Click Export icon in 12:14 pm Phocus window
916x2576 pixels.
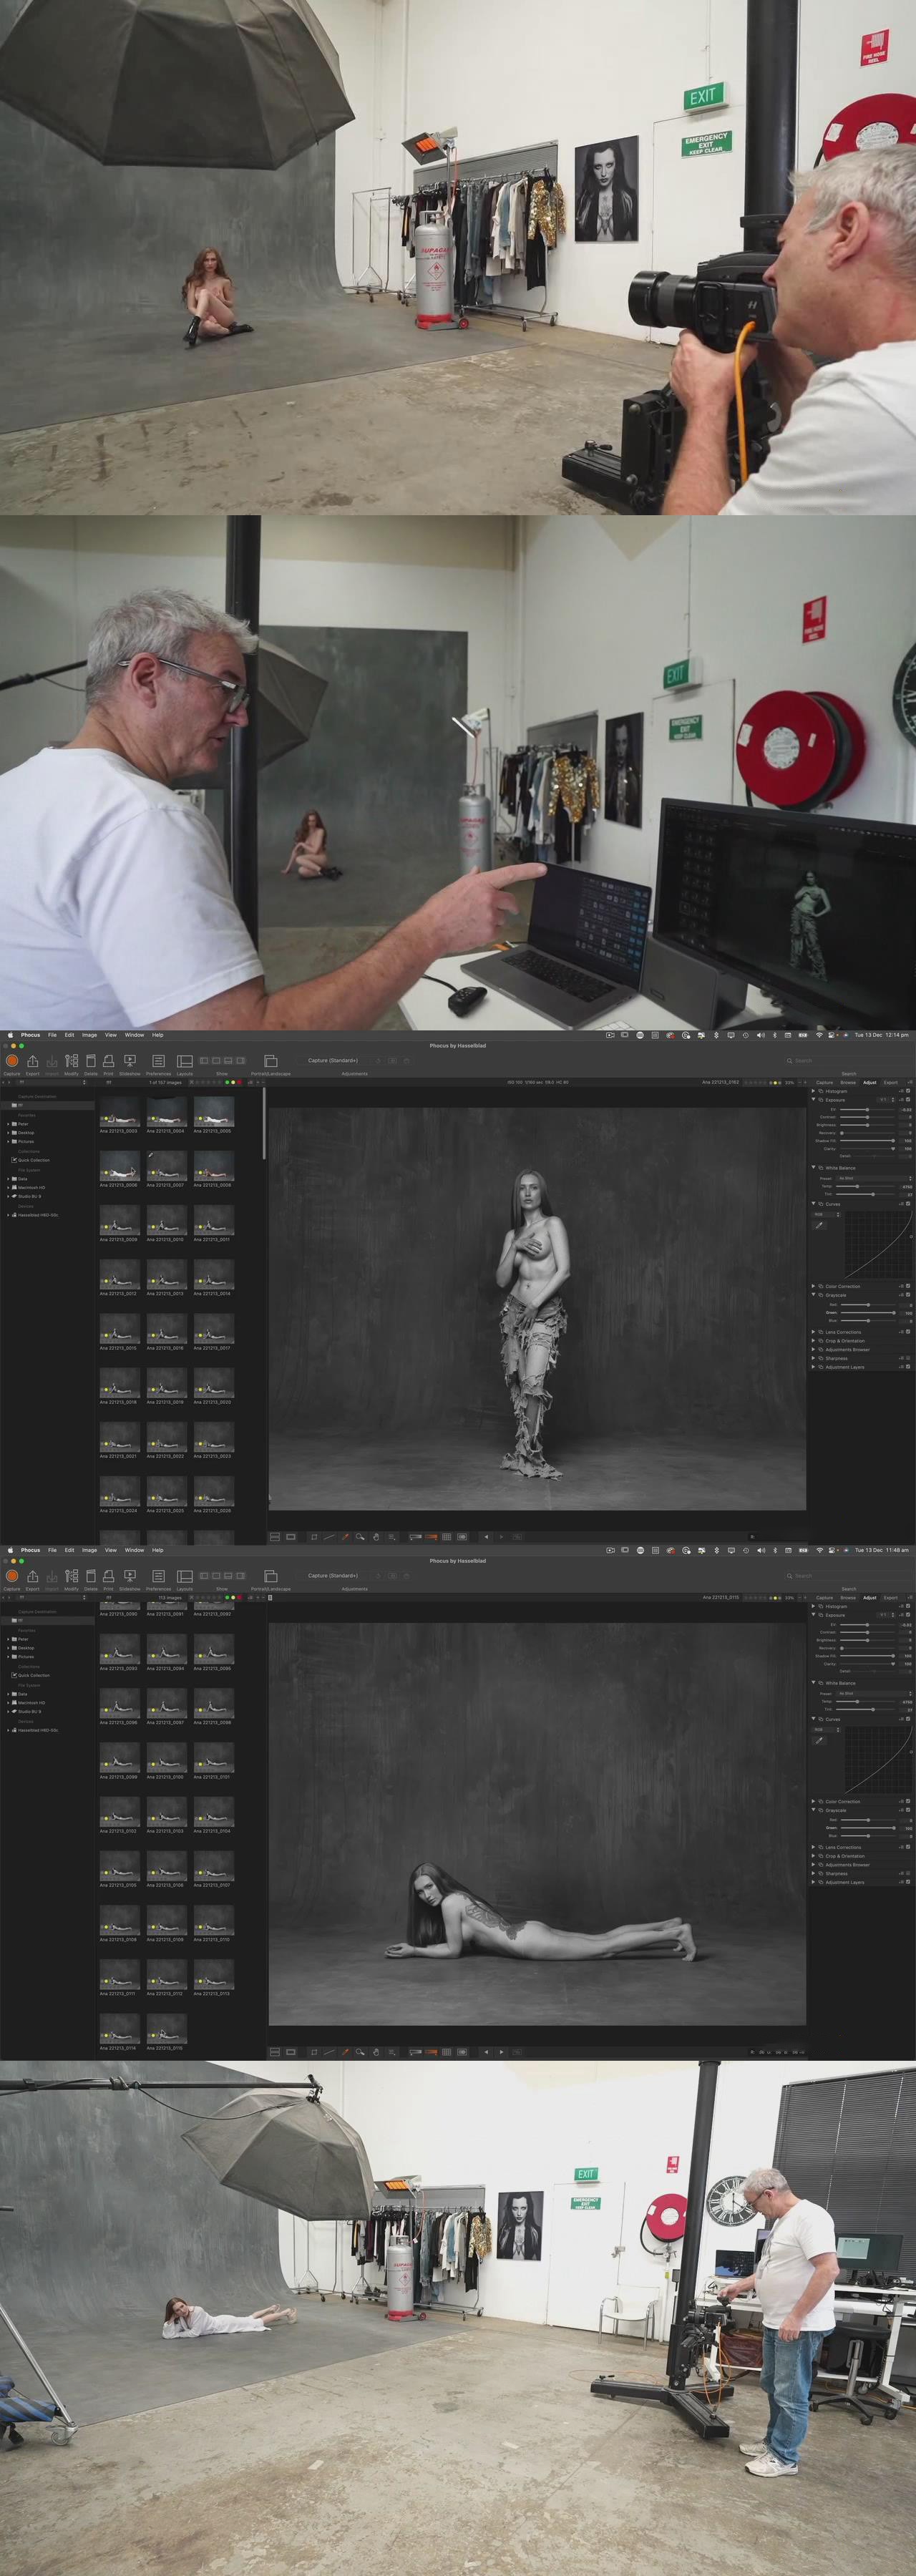[x=32, y=1060]
